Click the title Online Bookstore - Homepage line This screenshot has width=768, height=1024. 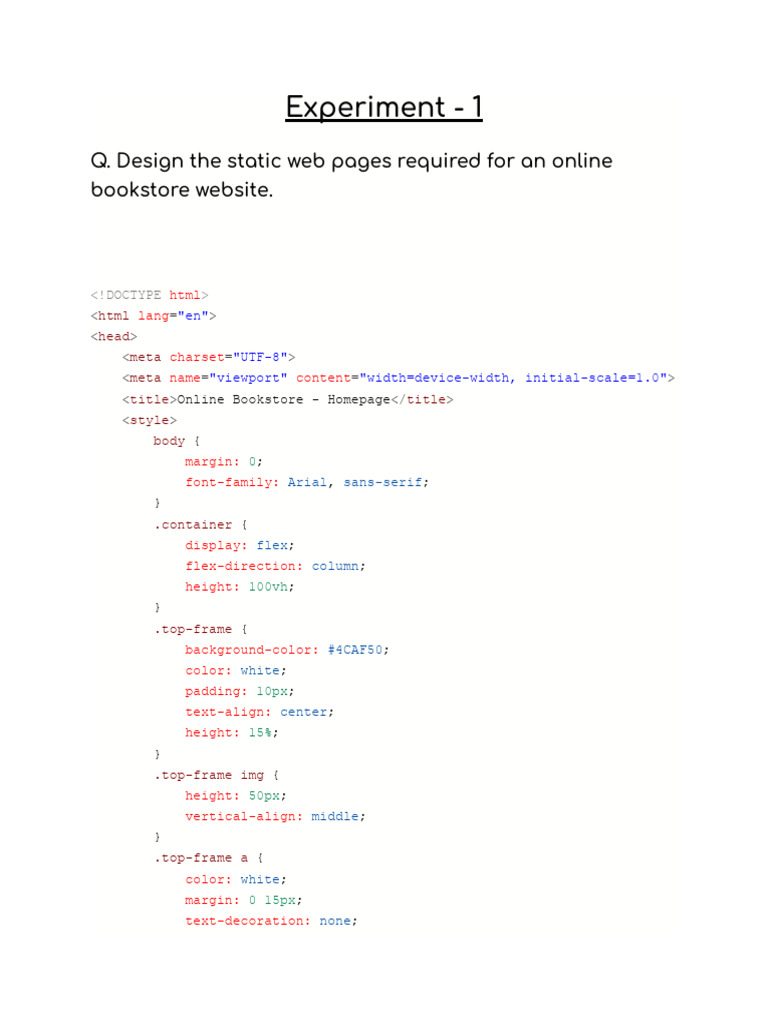pos(287,399)
